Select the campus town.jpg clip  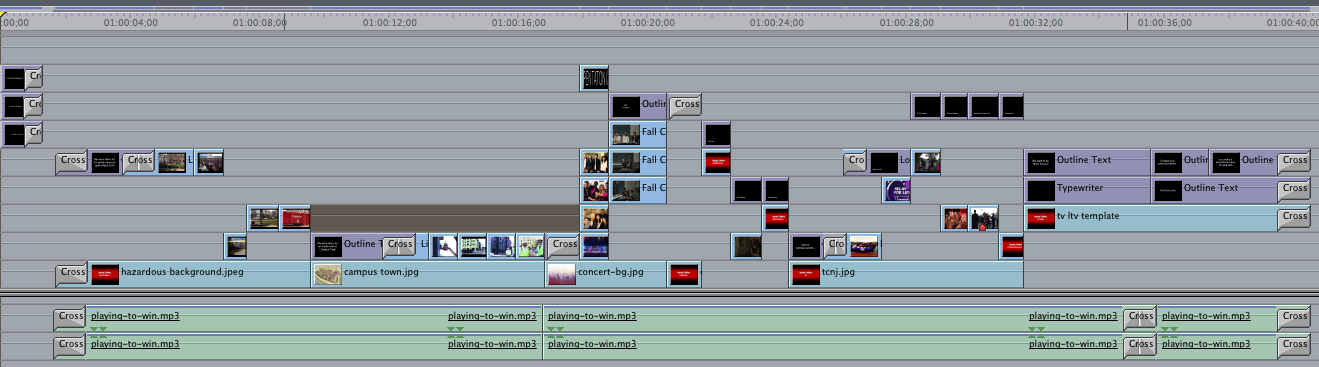[427, 274]
